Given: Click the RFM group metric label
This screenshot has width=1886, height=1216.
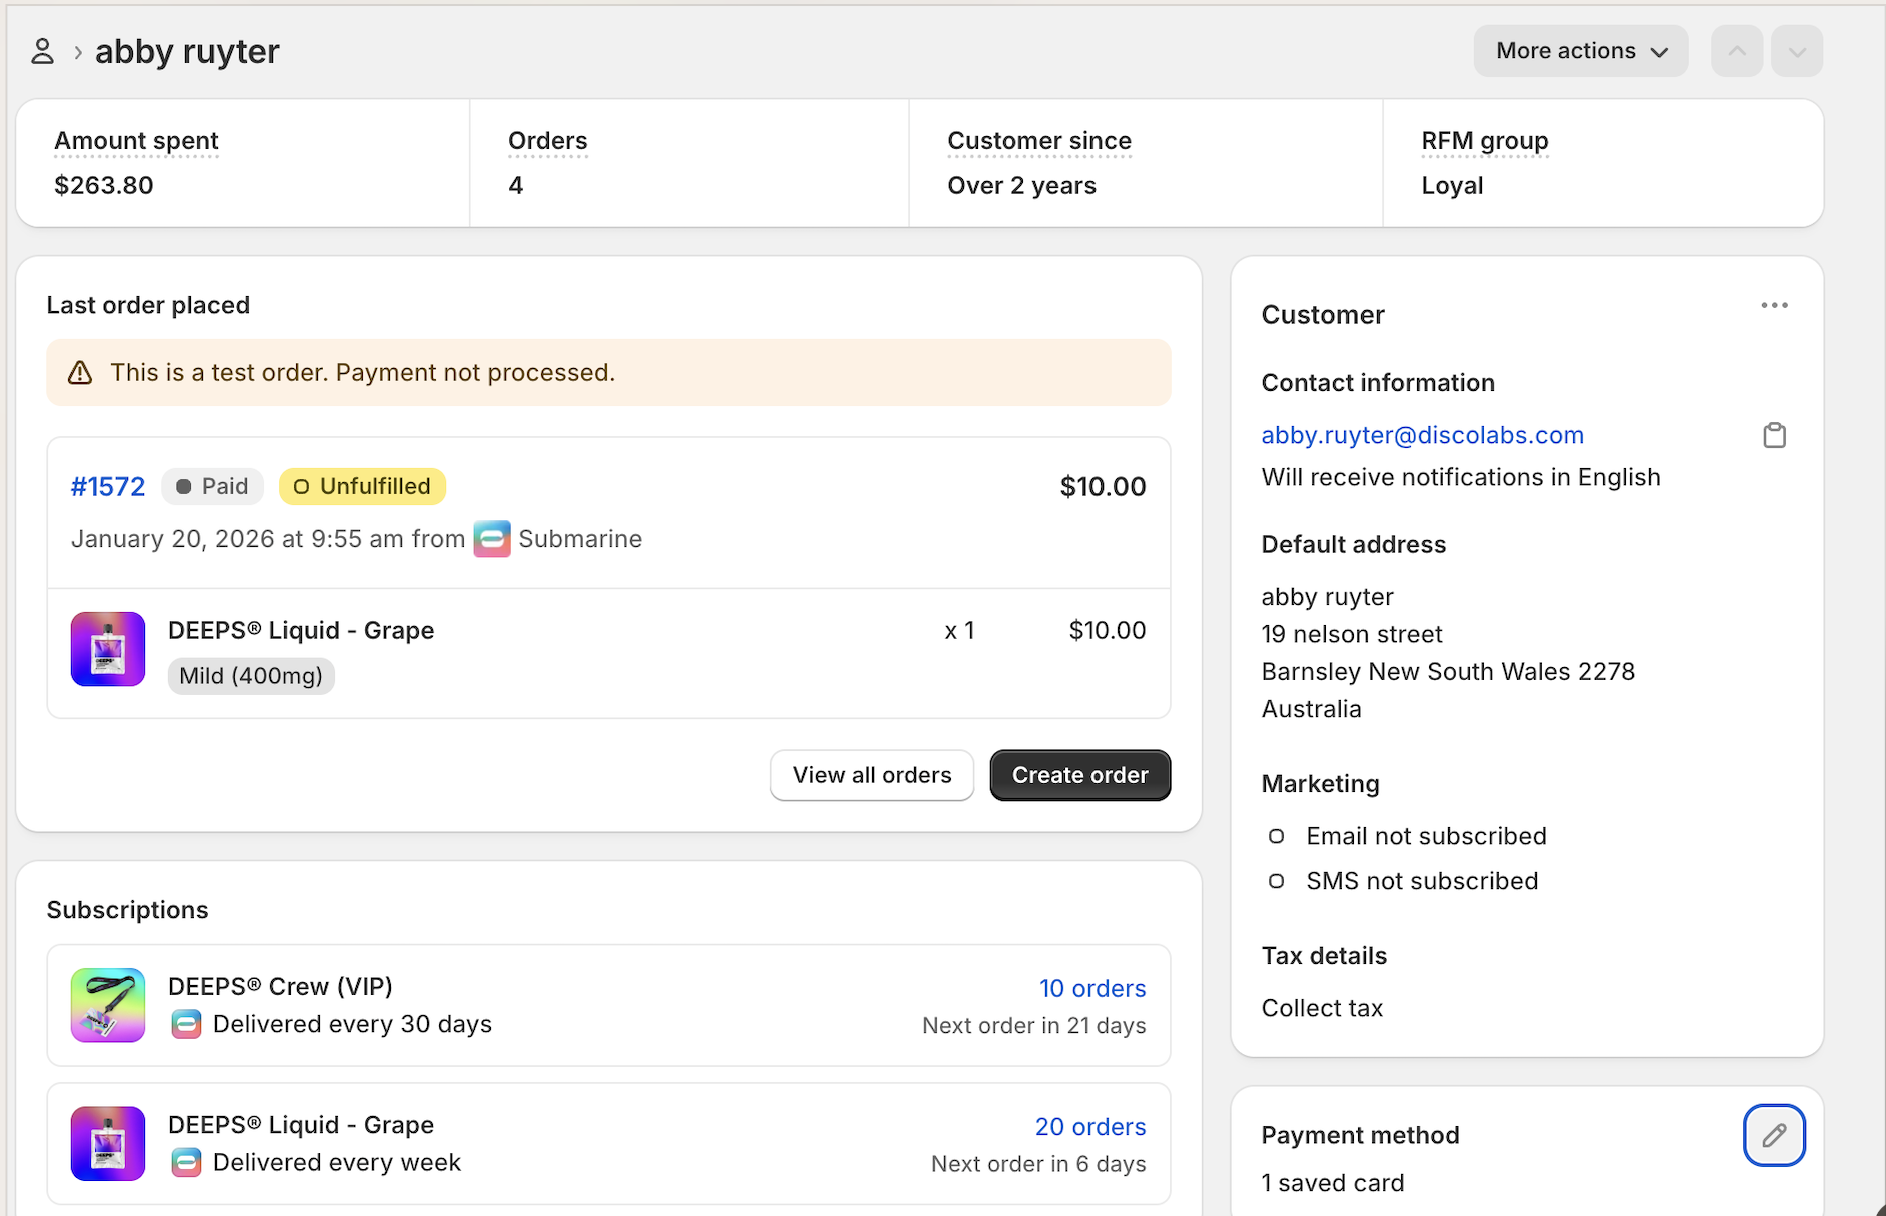Looking at the screenshot, I should (x=1484, y=141).
